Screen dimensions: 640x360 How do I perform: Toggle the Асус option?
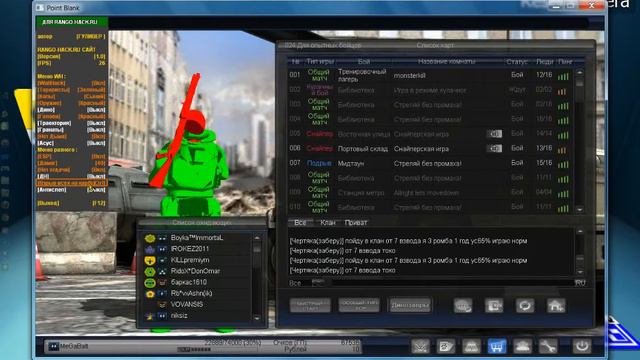click(71, 143)
